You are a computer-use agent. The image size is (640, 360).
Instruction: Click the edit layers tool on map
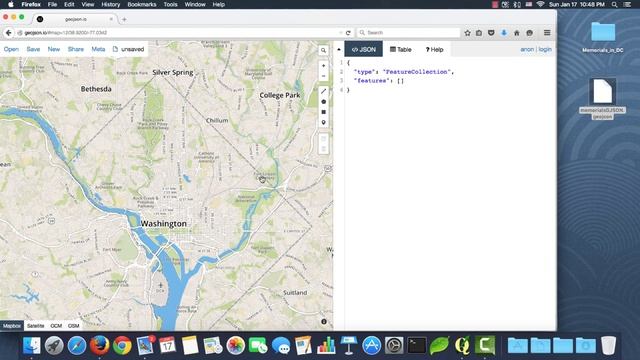323,139
